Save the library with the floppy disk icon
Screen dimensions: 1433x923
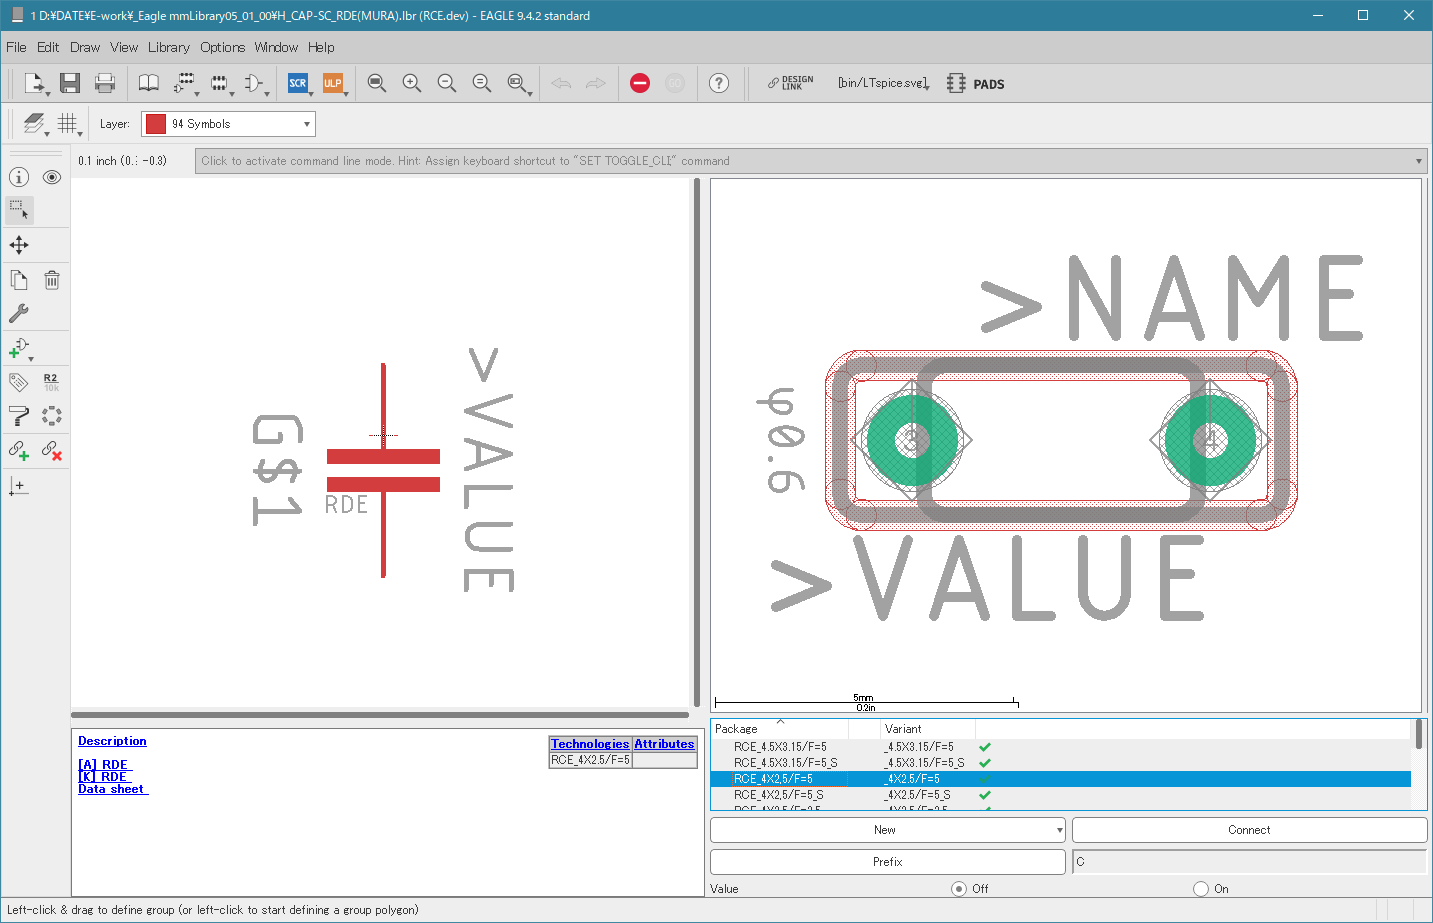[x=70, y=83]
